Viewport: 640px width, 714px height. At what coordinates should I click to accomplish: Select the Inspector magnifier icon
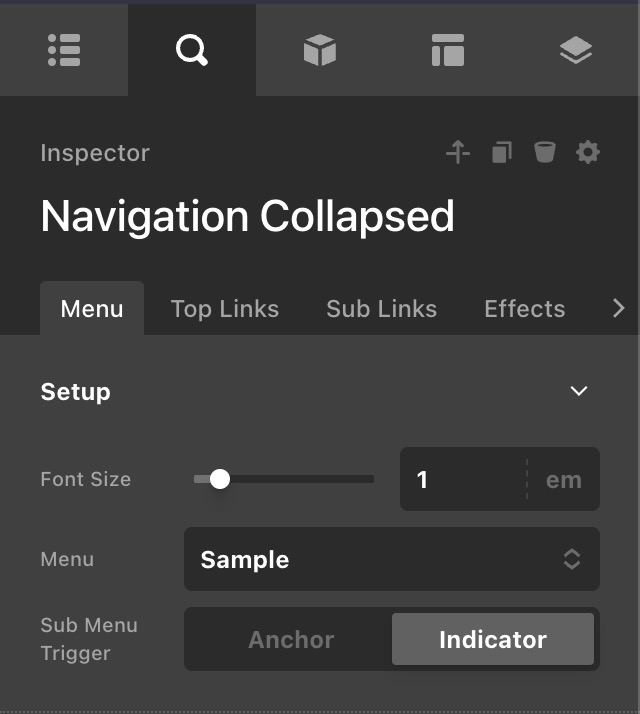(191, 51)
